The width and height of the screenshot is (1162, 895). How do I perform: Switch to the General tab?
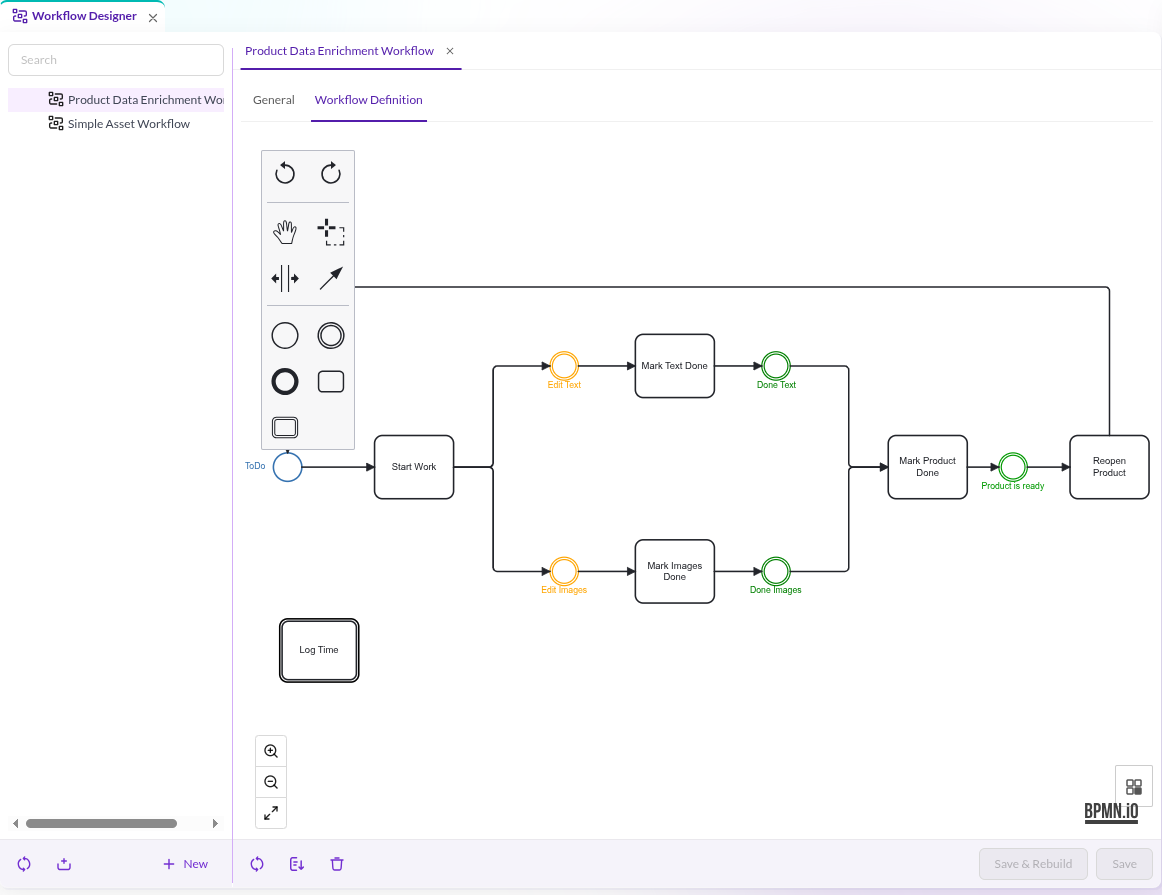click(273, 100)
